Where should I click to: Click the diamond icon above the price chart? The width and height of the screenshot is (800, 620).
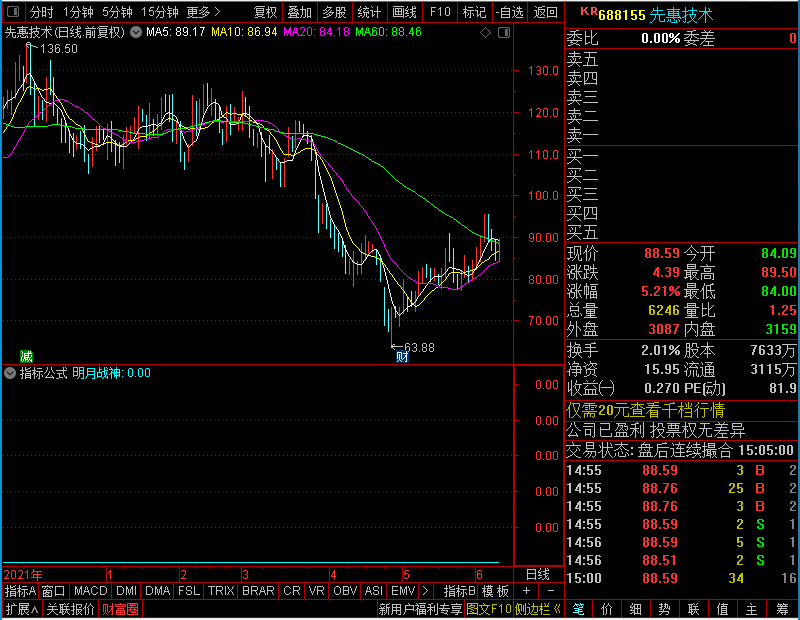click(x=486, y=33)
